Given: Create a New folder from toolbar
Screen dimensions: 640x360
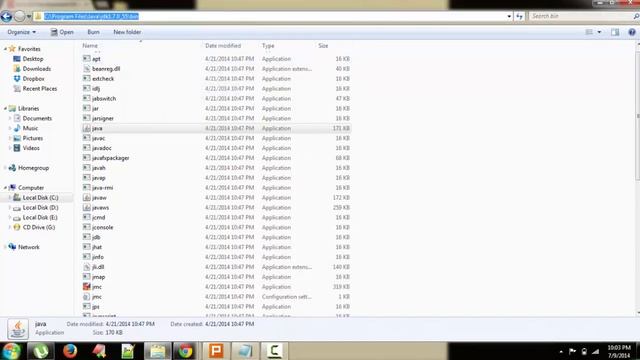Looking at the screenshot, I should click(x=127, y=32).
